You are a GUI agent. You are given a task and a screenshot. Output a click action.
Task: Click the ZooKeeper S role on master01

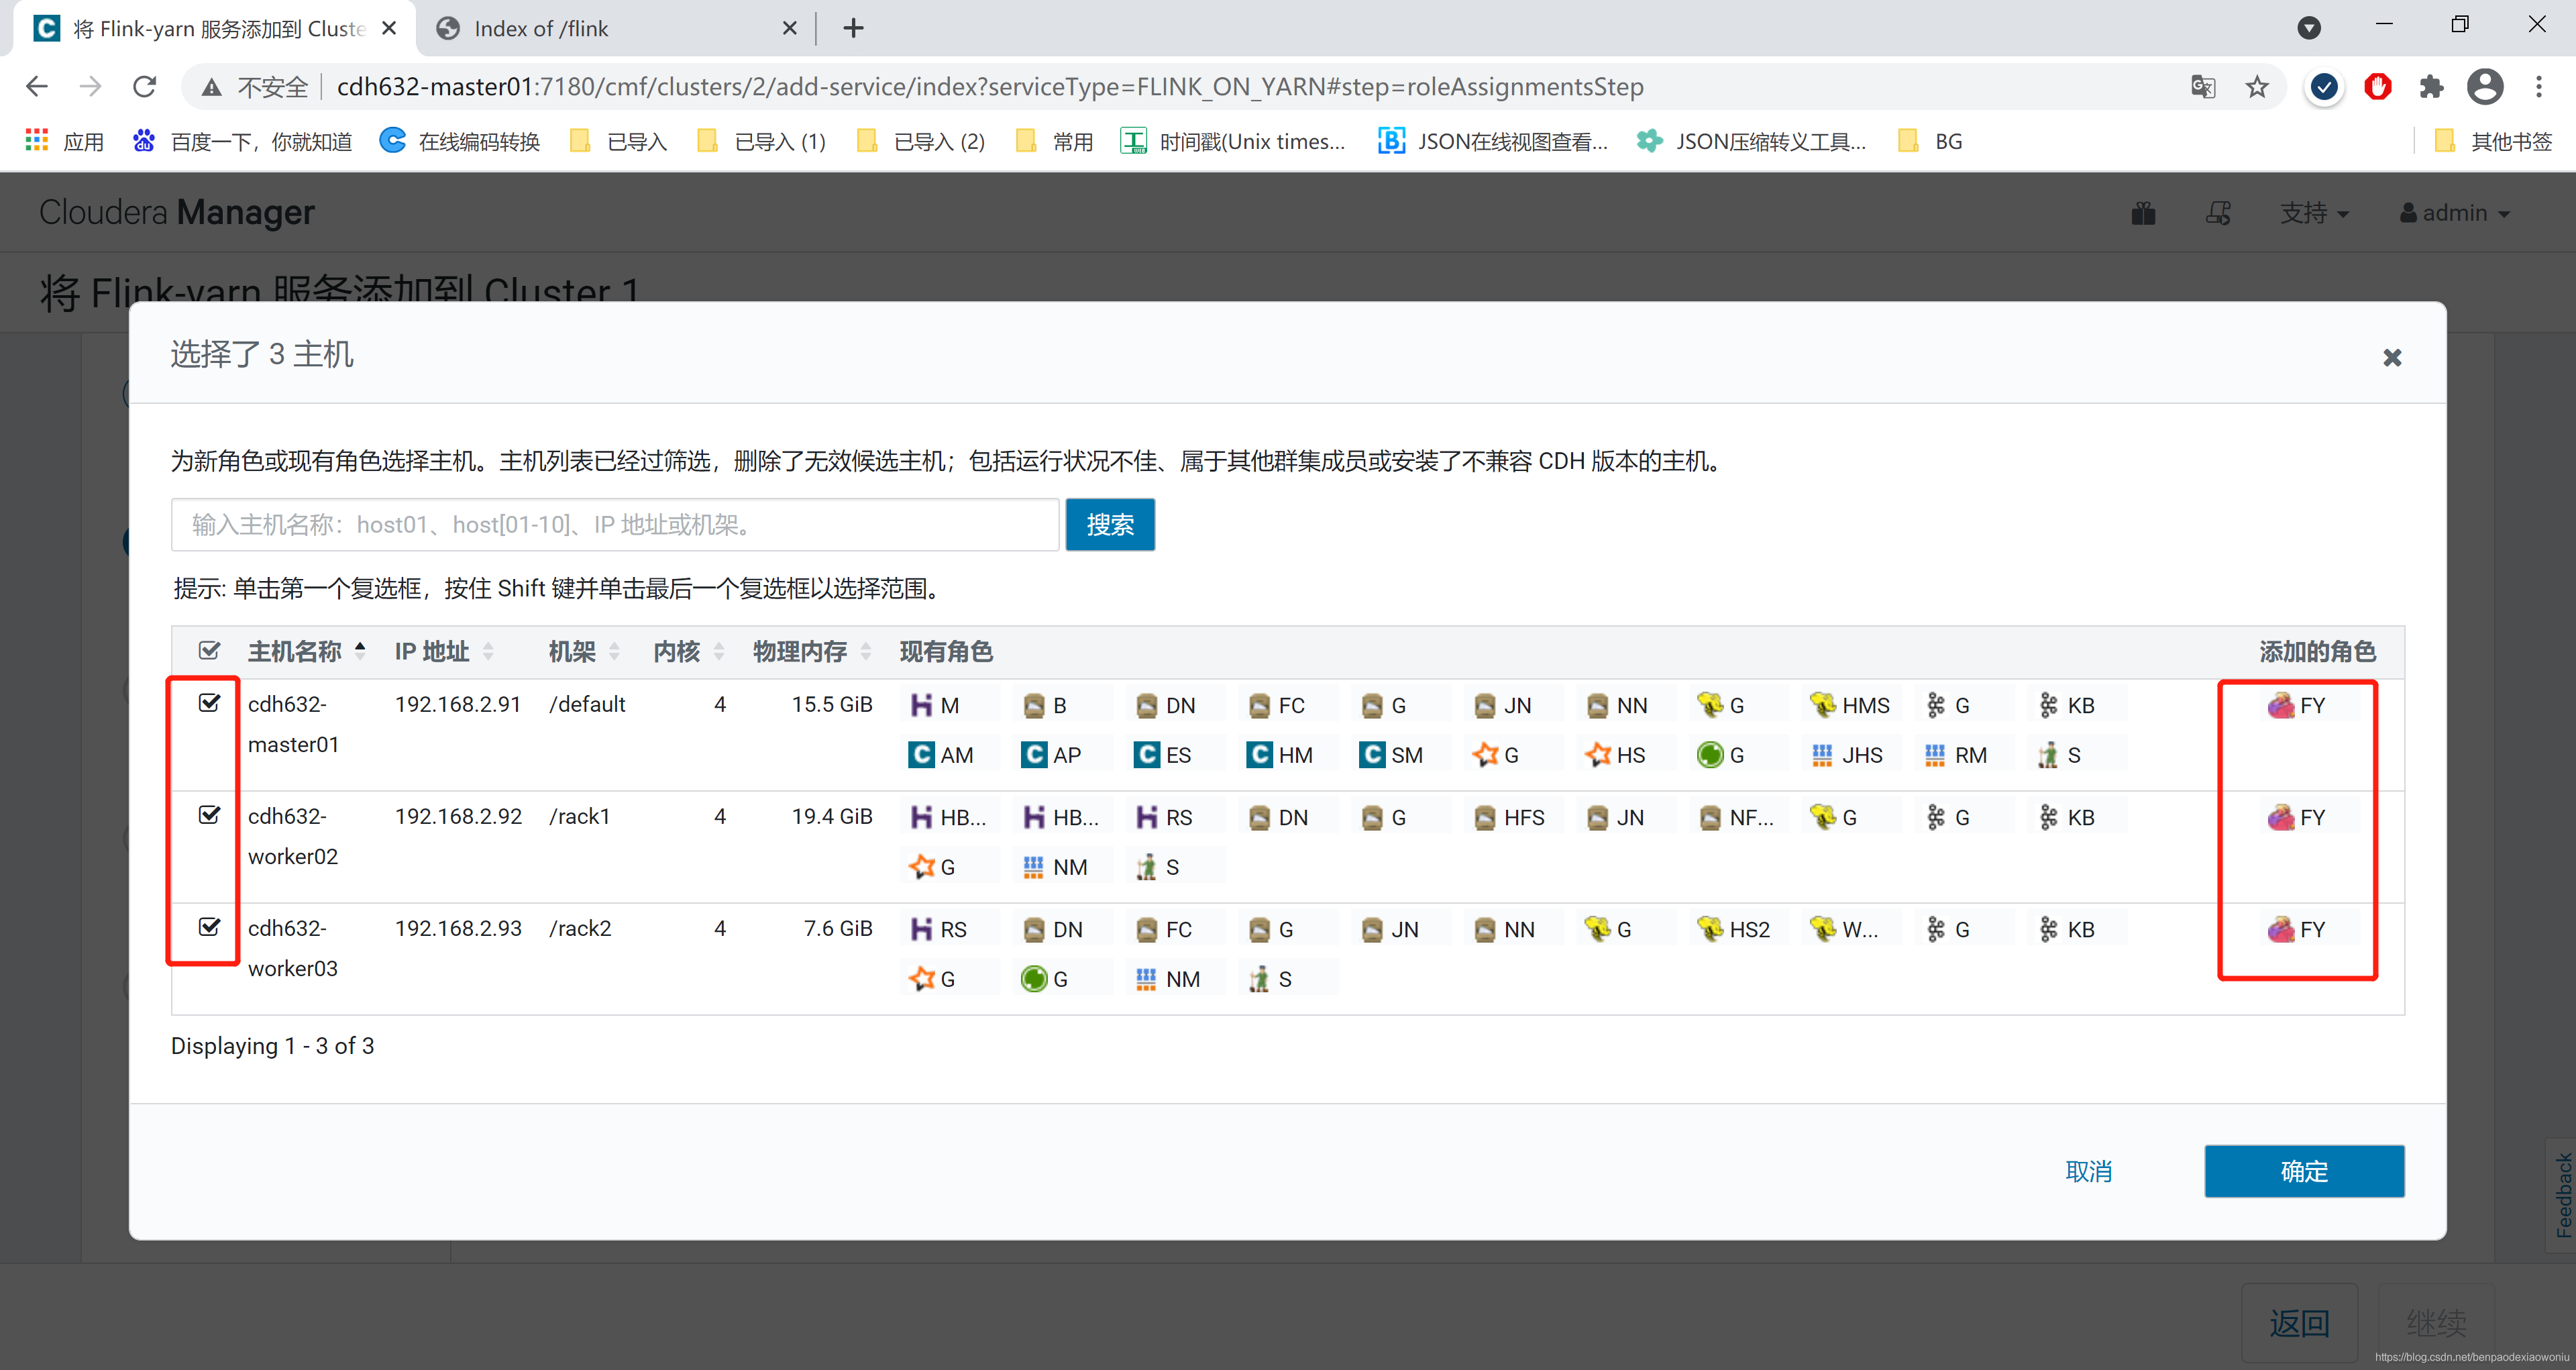(x=2059, y=755)
